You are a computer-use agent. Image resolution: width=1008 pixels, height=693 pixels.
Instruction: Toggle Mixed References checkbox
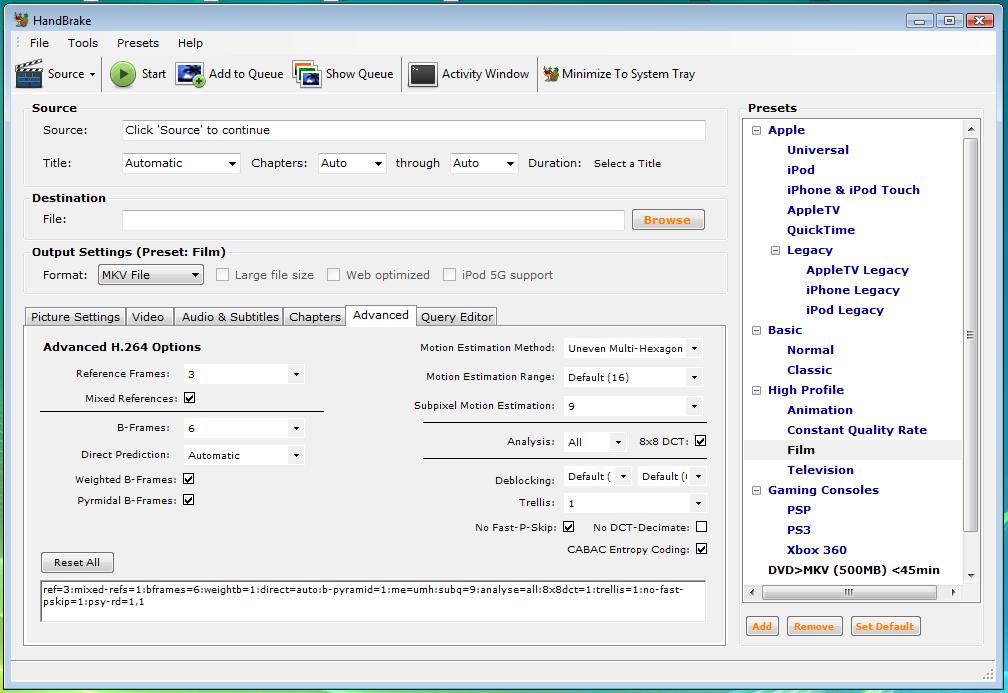pyautogui.click(x=190, y=398)
